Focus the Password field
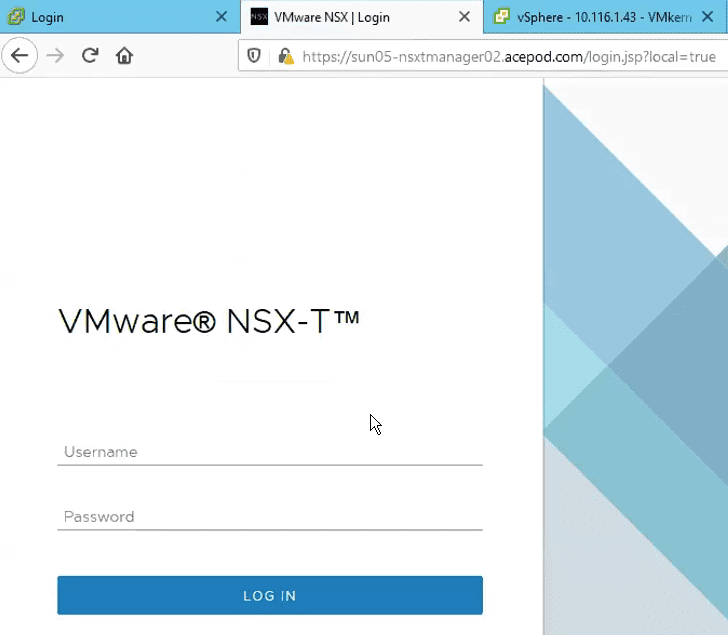 pyautogui.click(x=270, y=517)
